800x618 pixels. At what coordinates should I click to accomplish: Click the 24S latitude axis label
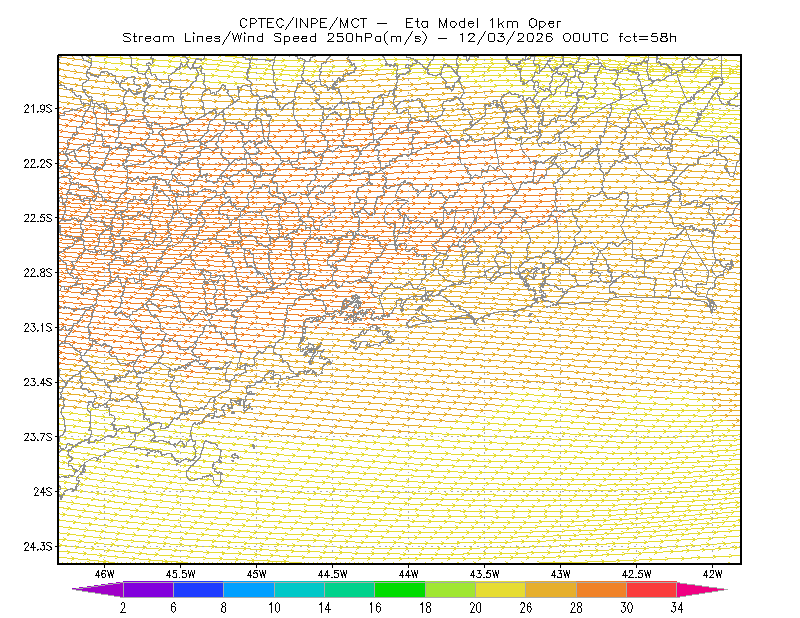pyautogui.click(x=43, y=491)
